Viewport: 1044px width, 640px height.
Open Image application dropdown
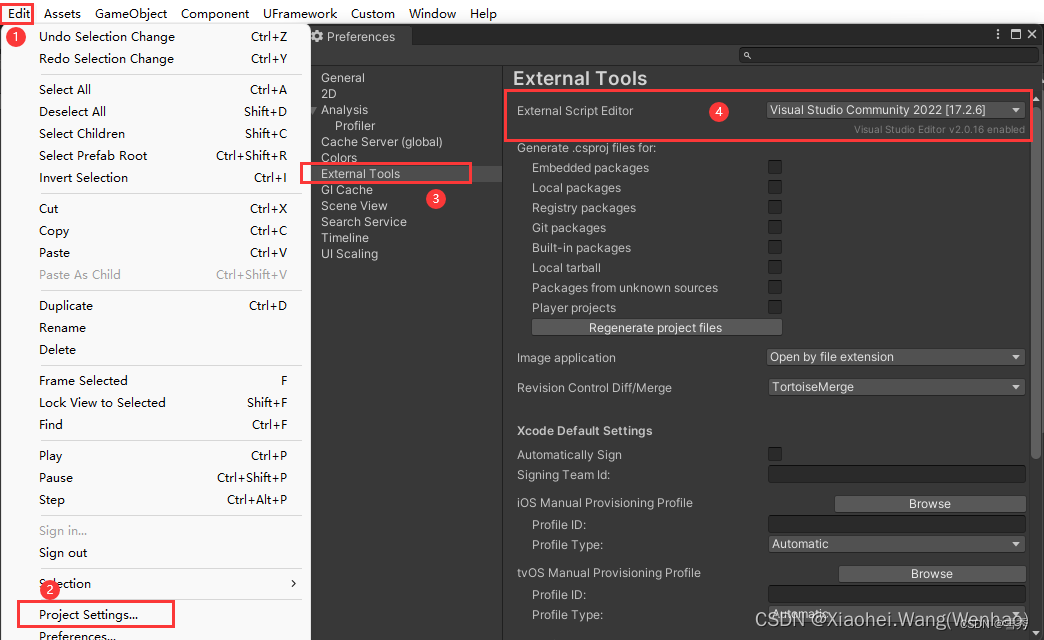[896, 357]
